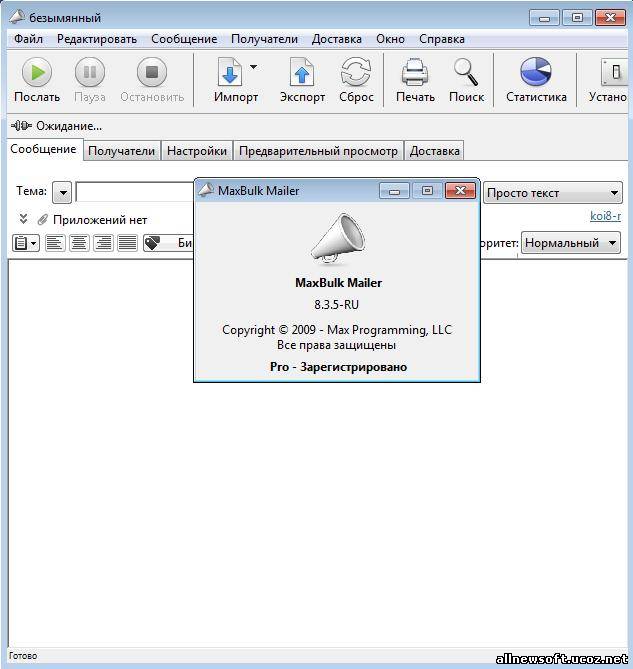Screen dimensions: 633x669
Task: Click the Ожидание... status text
Action: [x=69, y=126]
